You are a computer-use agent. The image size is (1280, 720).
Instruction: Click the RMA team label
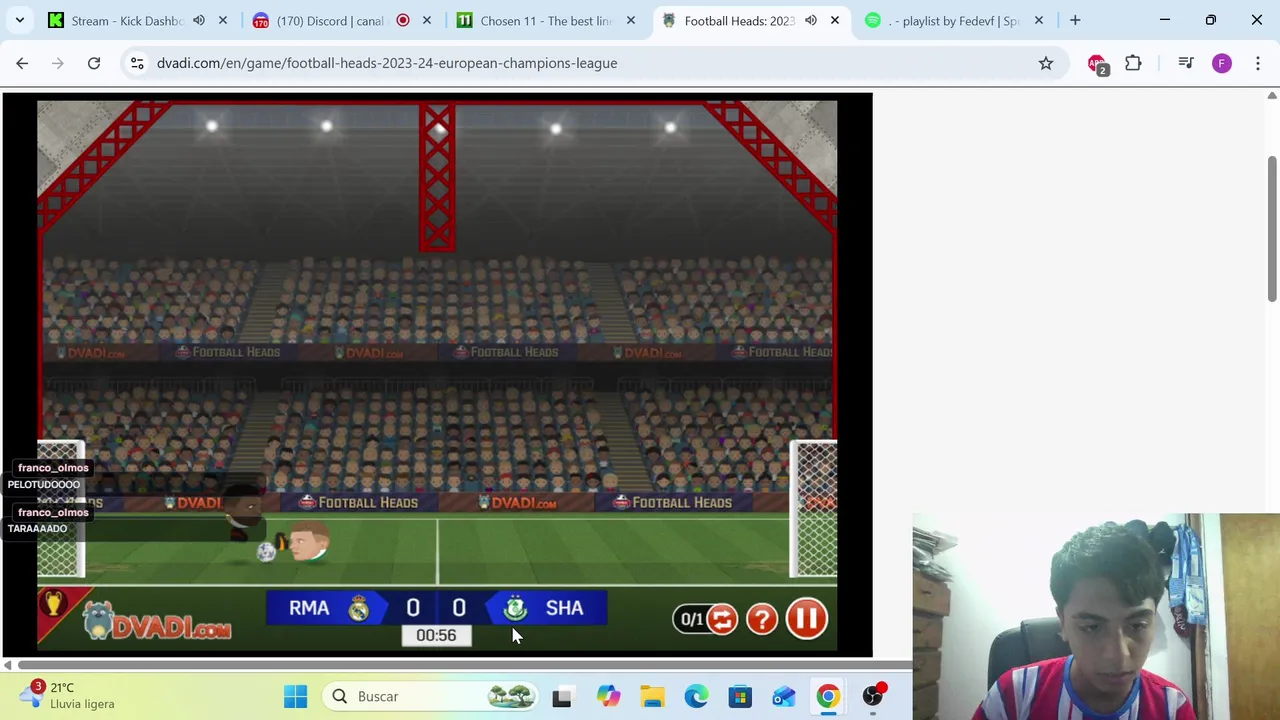pyautogui.click(x=309, y=608)
